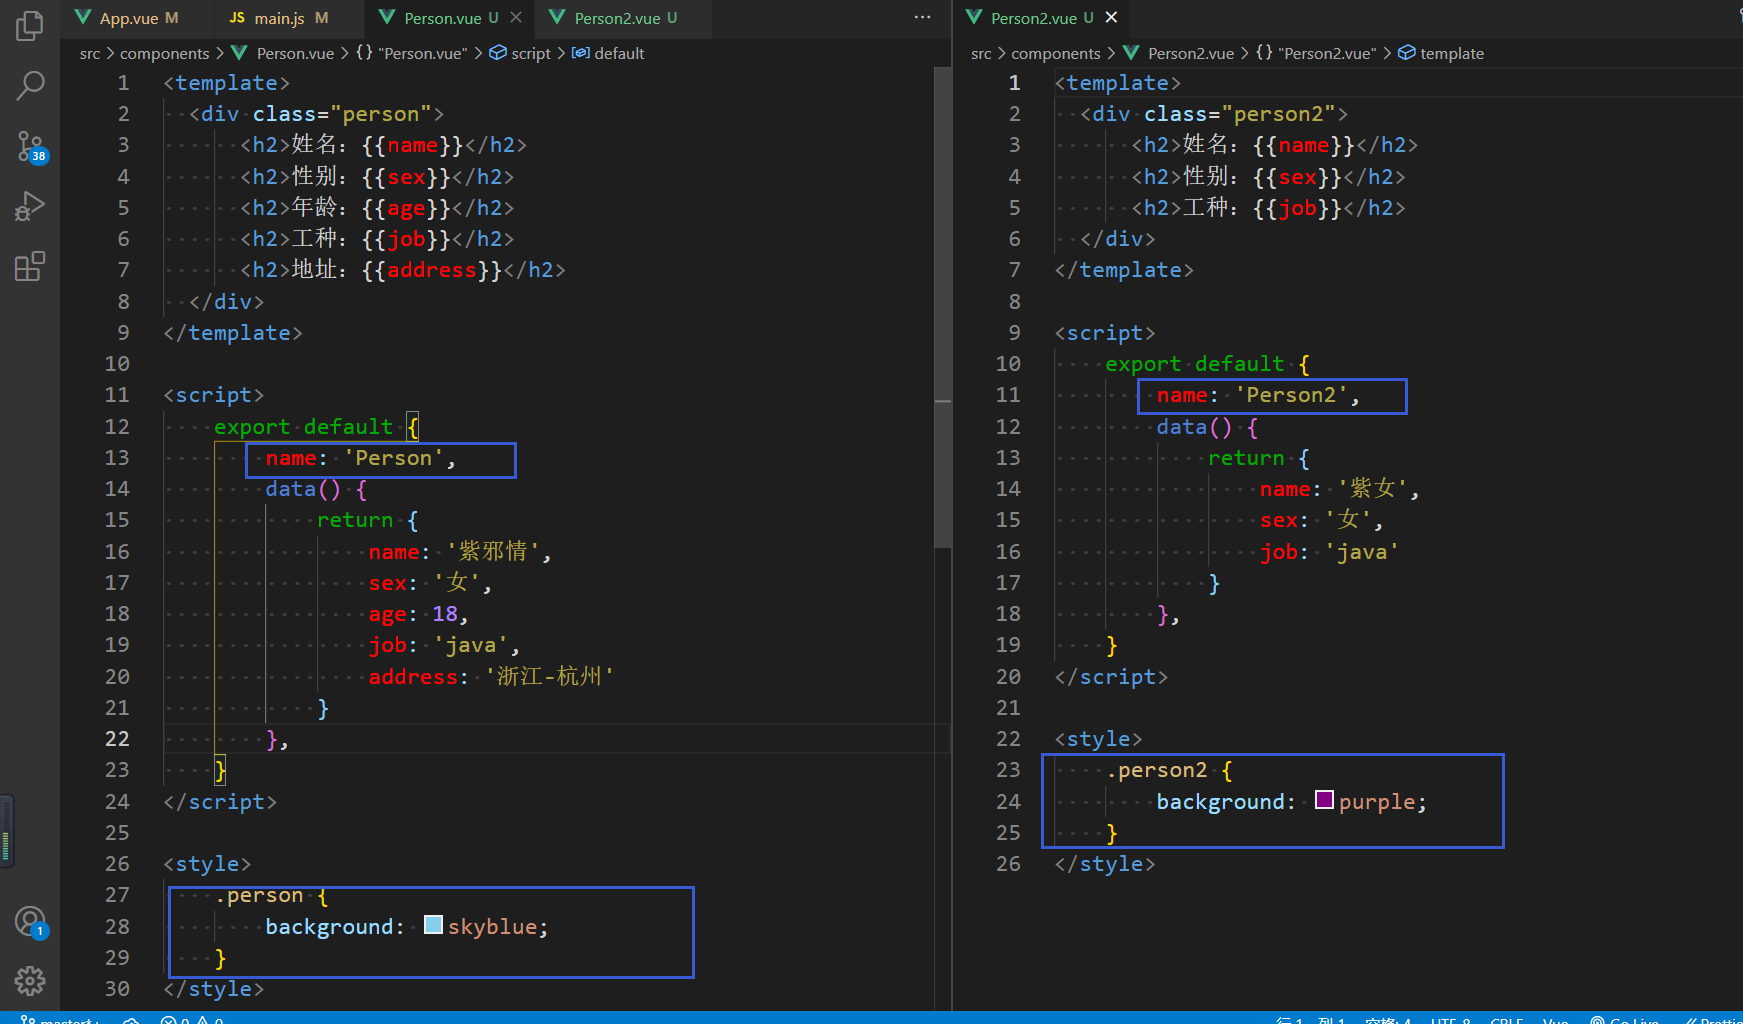
Task: Click 'Person2' name value in right editor
Action: click(x=1291, y=395)
